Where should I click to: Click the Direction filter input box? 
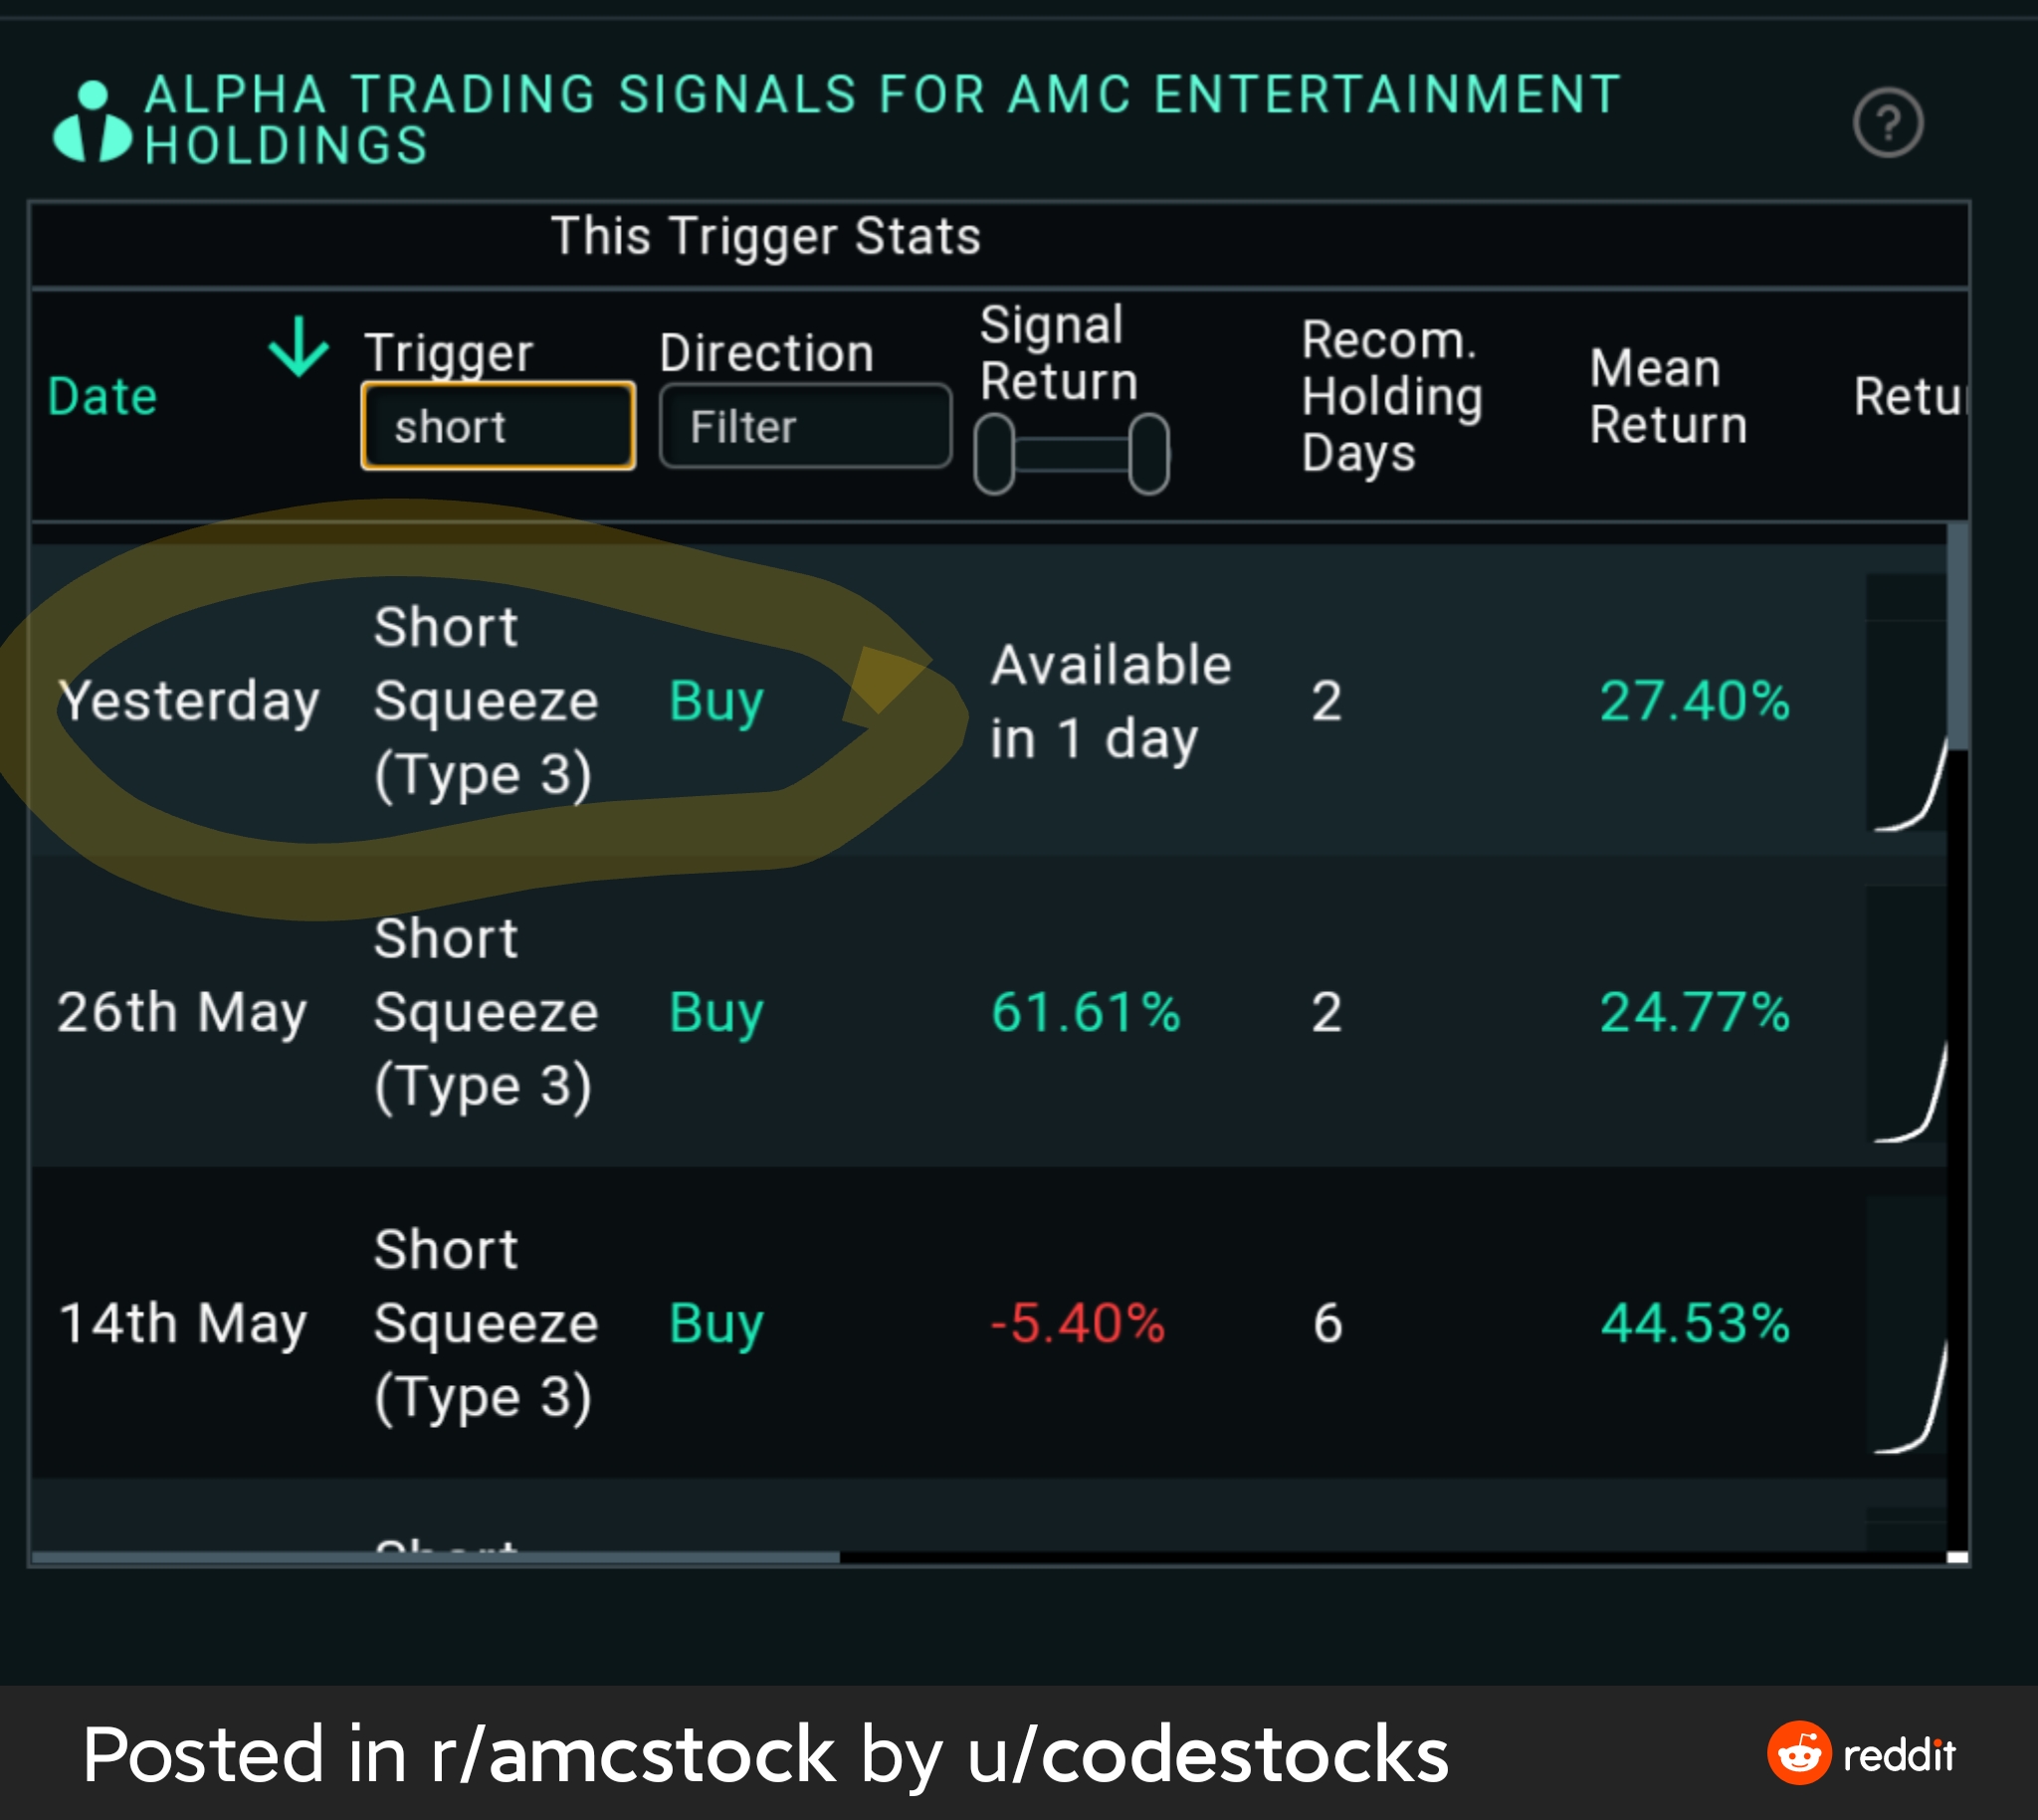tap(805, 427)
